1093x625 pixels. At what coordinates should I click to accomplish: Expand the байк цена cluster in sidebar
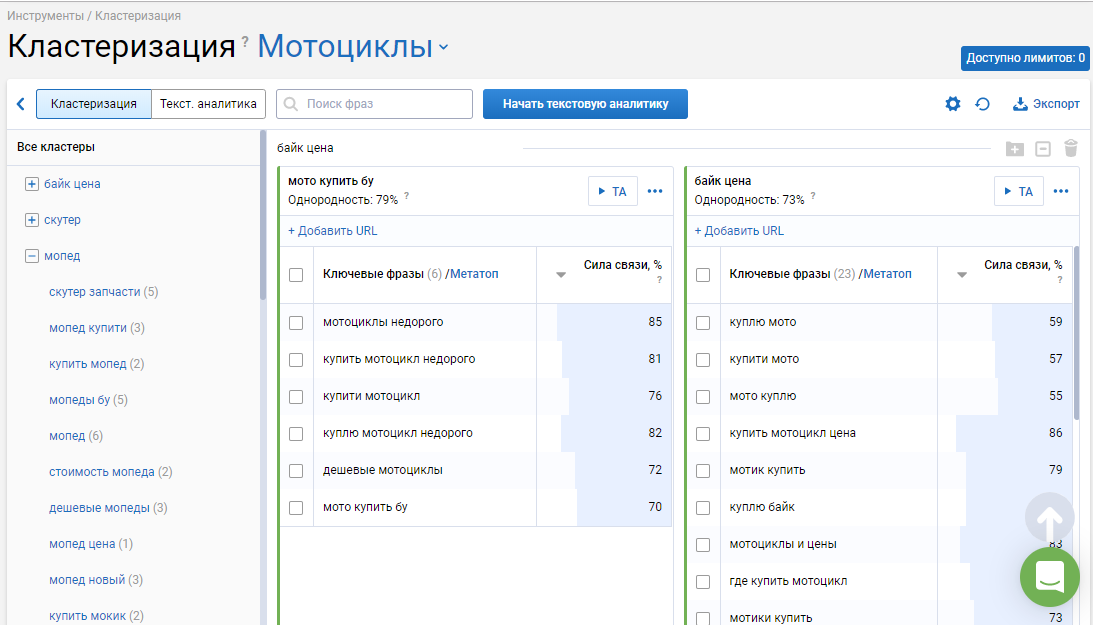pyautogui.click(x=31, y=184)
